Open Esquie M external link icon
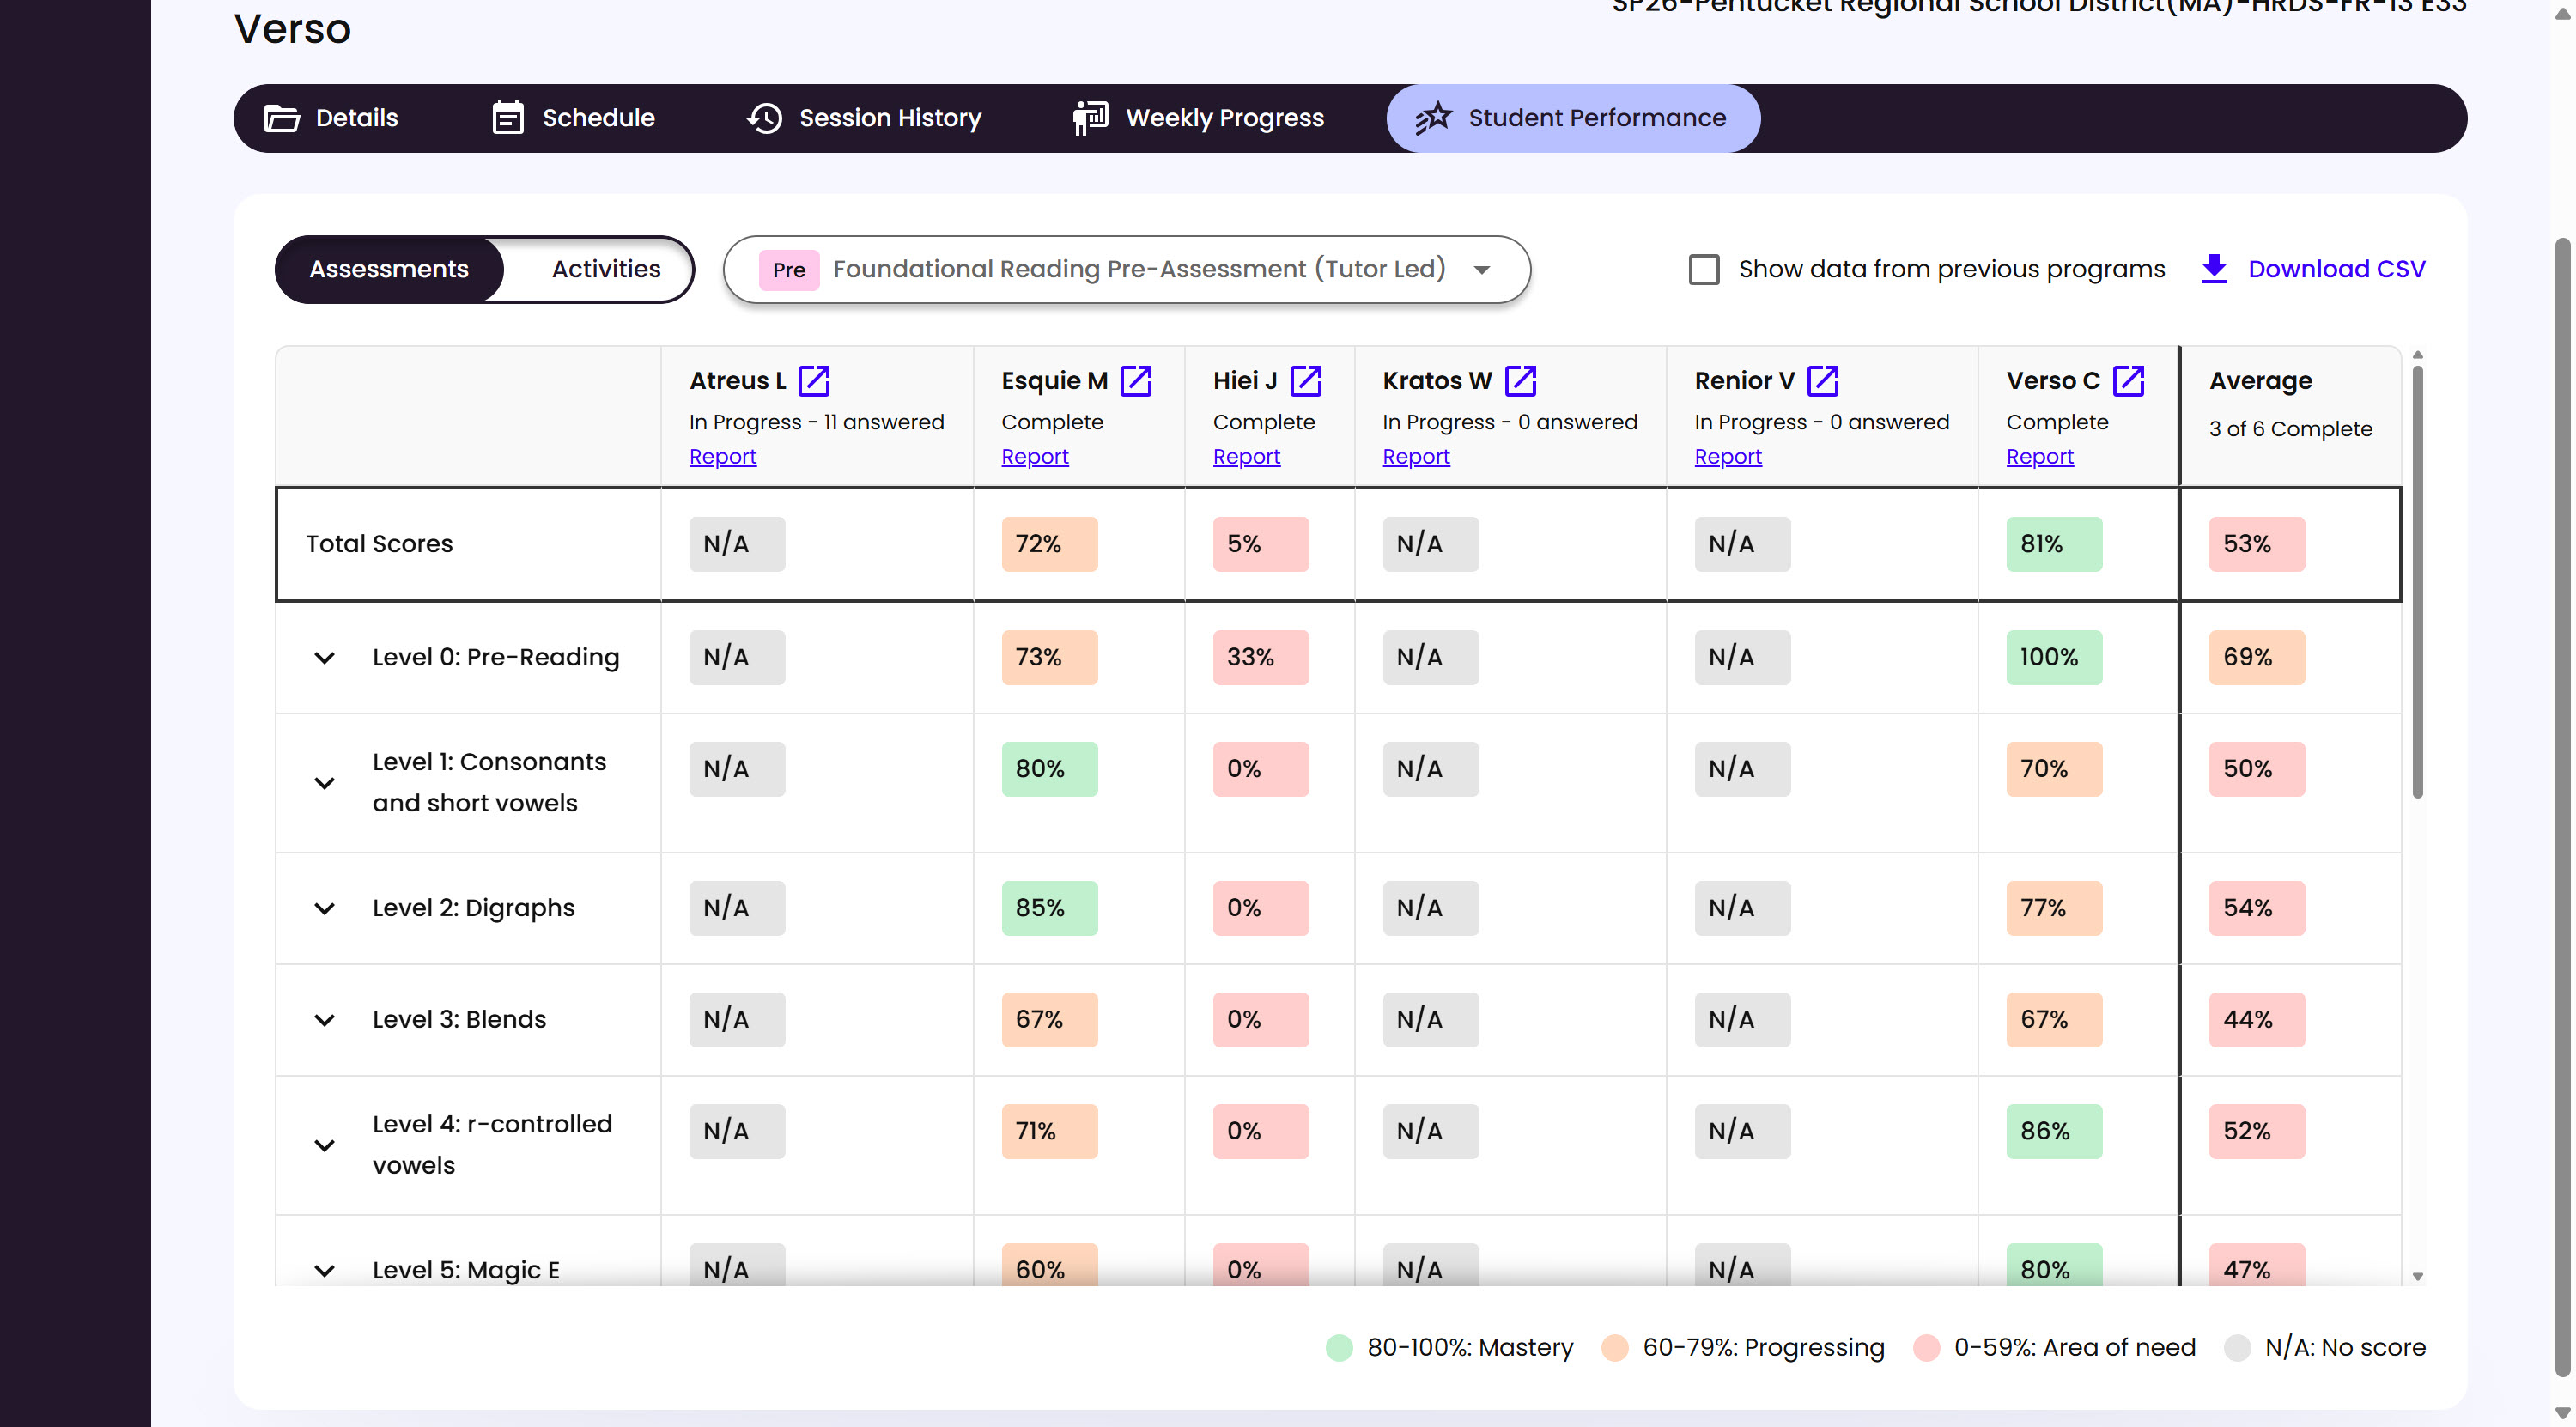This screenshot has height=1427, width=2576. [x=1136, y=380]
